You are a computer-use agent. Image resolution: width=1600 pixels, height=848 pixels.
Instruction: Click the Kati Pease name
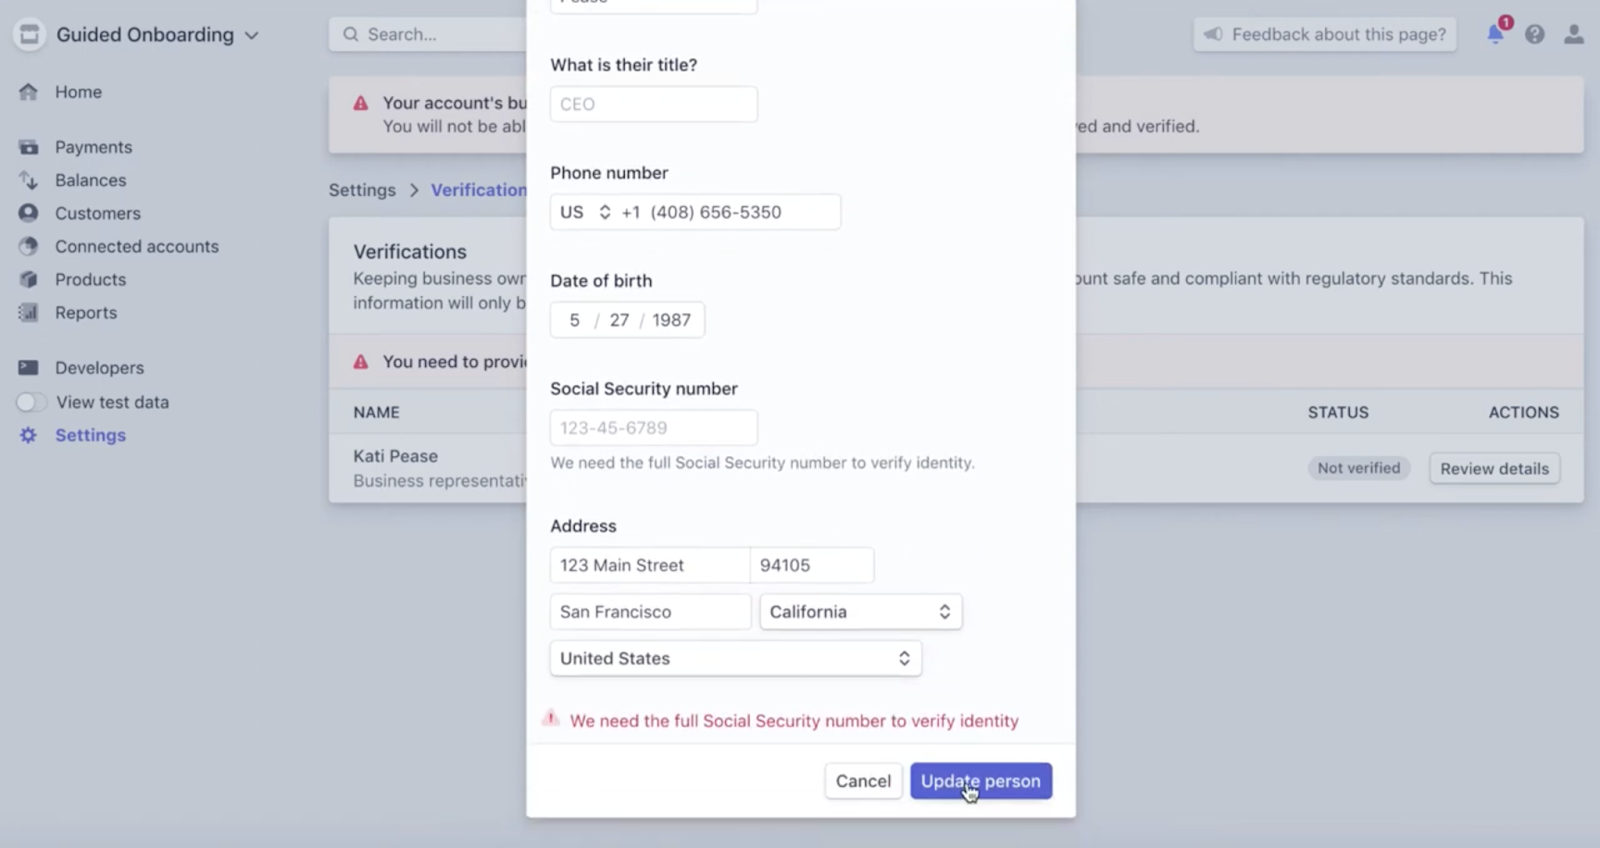395,456
